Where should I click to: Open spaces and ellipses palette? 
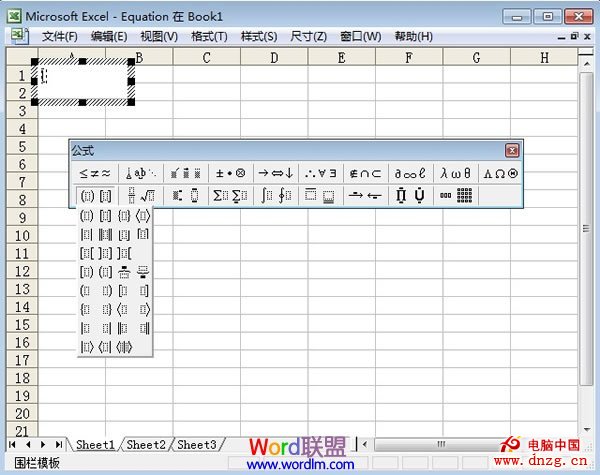pos(141,173)
